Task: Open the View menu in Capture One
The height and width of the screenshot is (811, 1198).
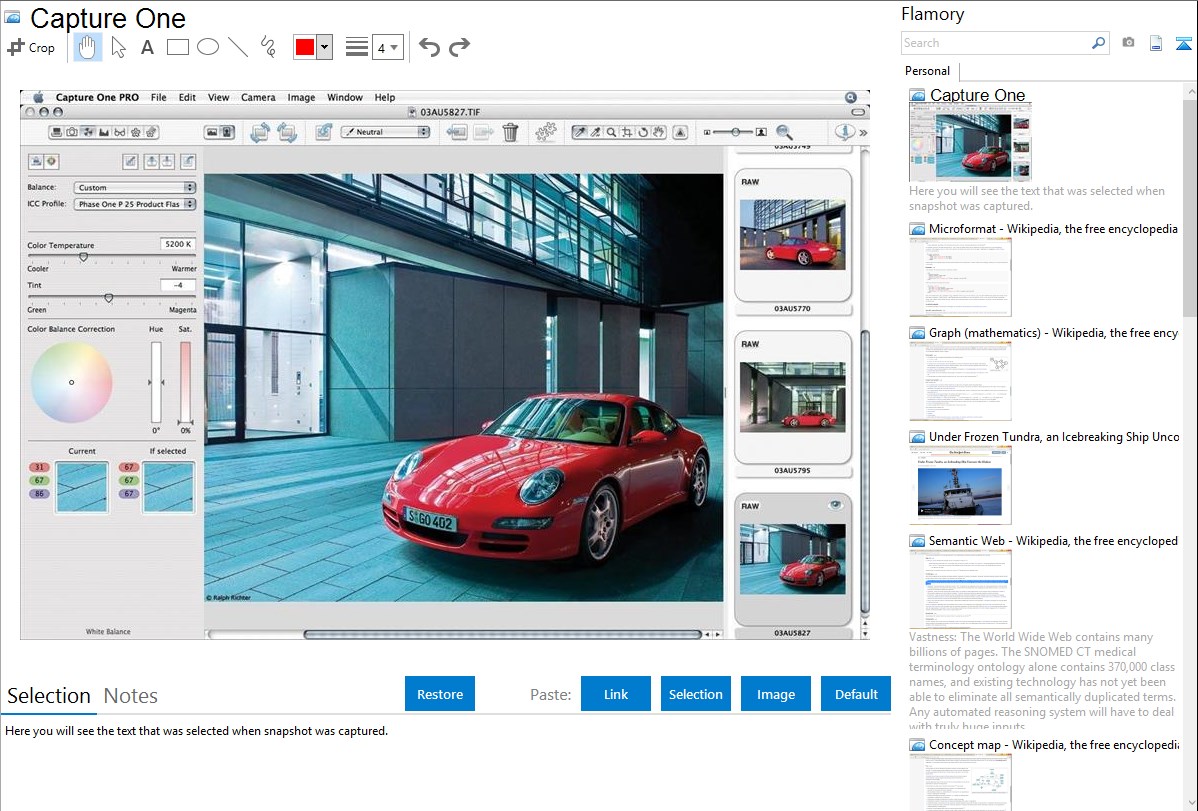Action: [219, 97]
